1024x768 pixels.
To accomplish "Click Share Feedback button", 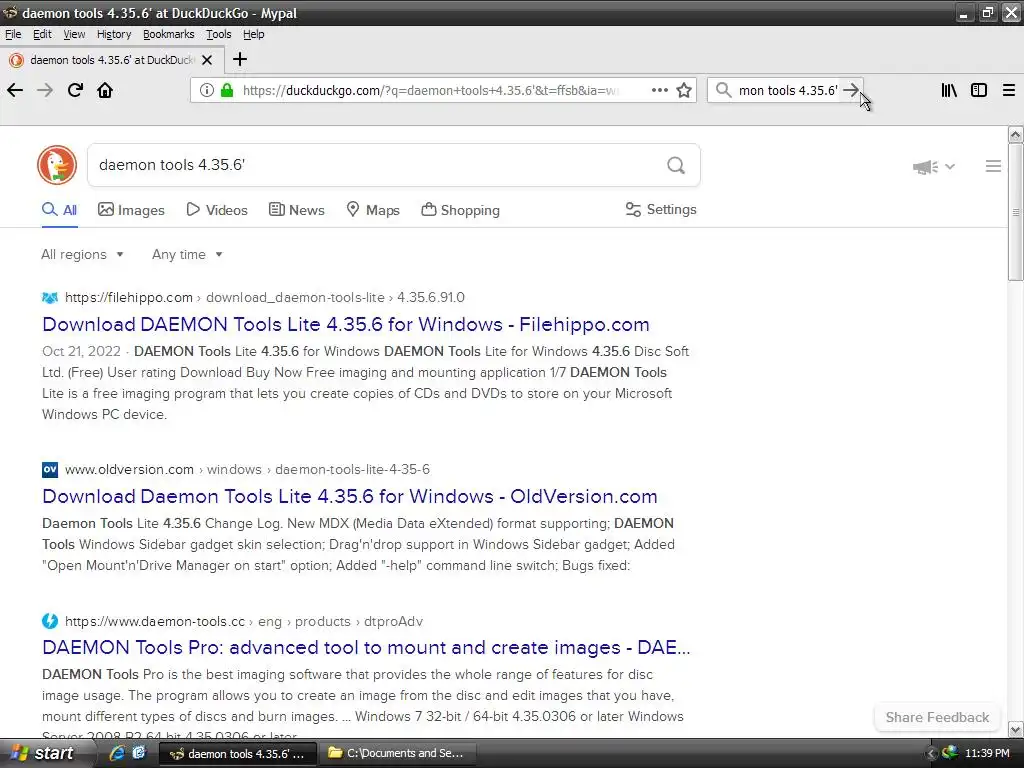I will 937,717.
